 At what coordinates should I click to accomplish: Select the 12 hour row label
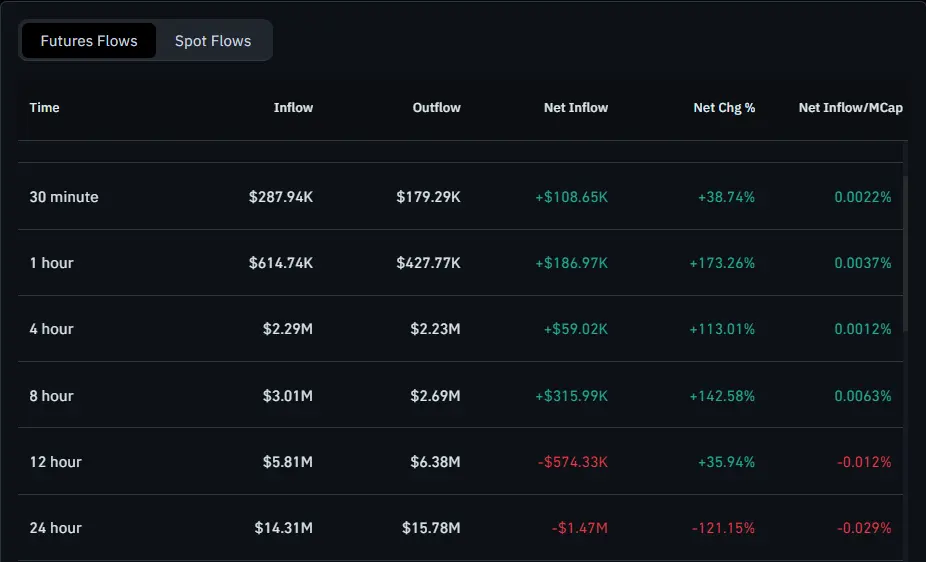[56, 462]
